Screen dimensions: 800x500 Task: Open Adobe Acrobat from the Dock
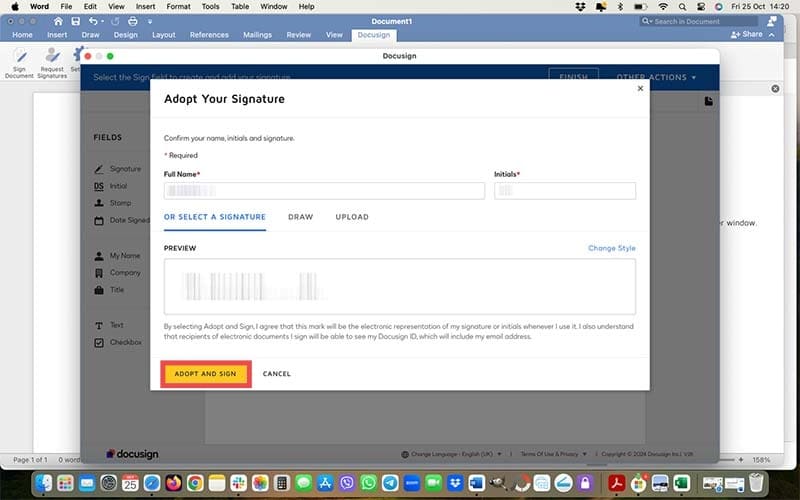click(x=617, y=482)
